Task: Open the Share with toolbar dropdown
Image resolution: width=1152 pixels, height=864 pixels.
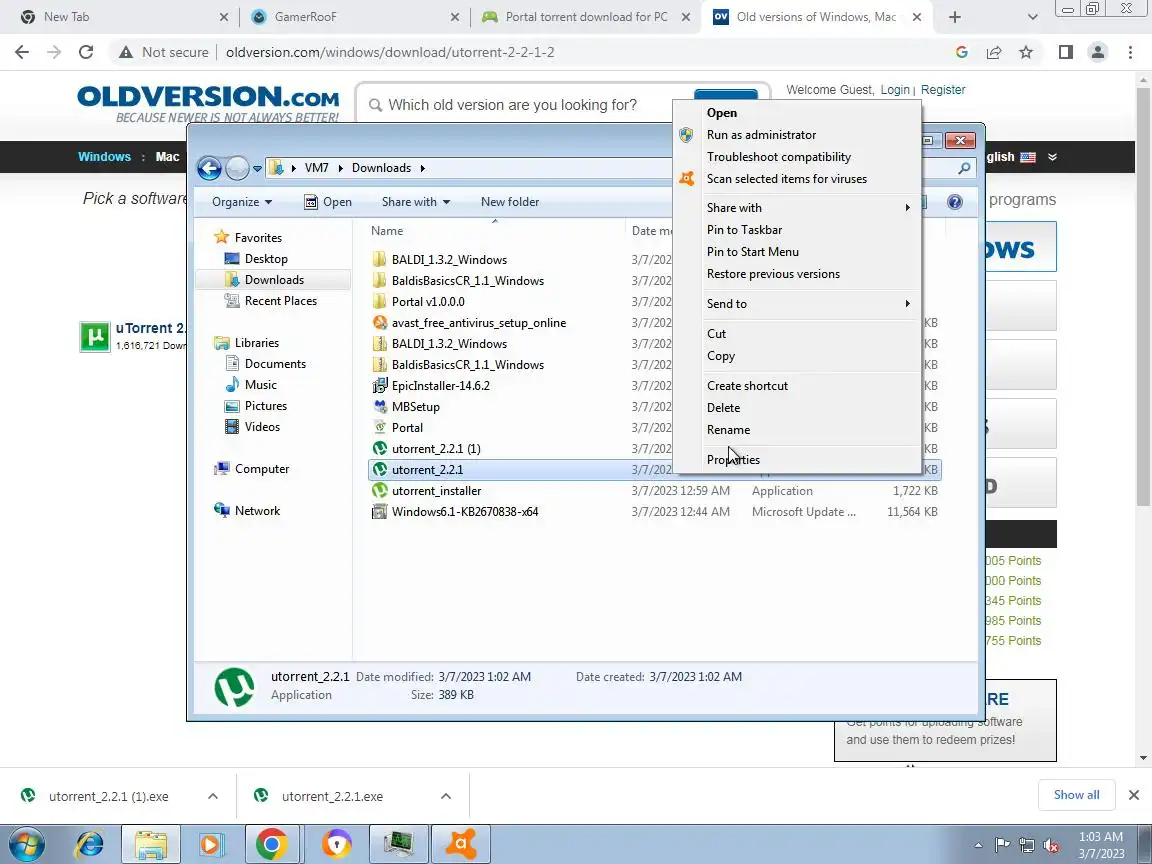Action: [416, 202]
